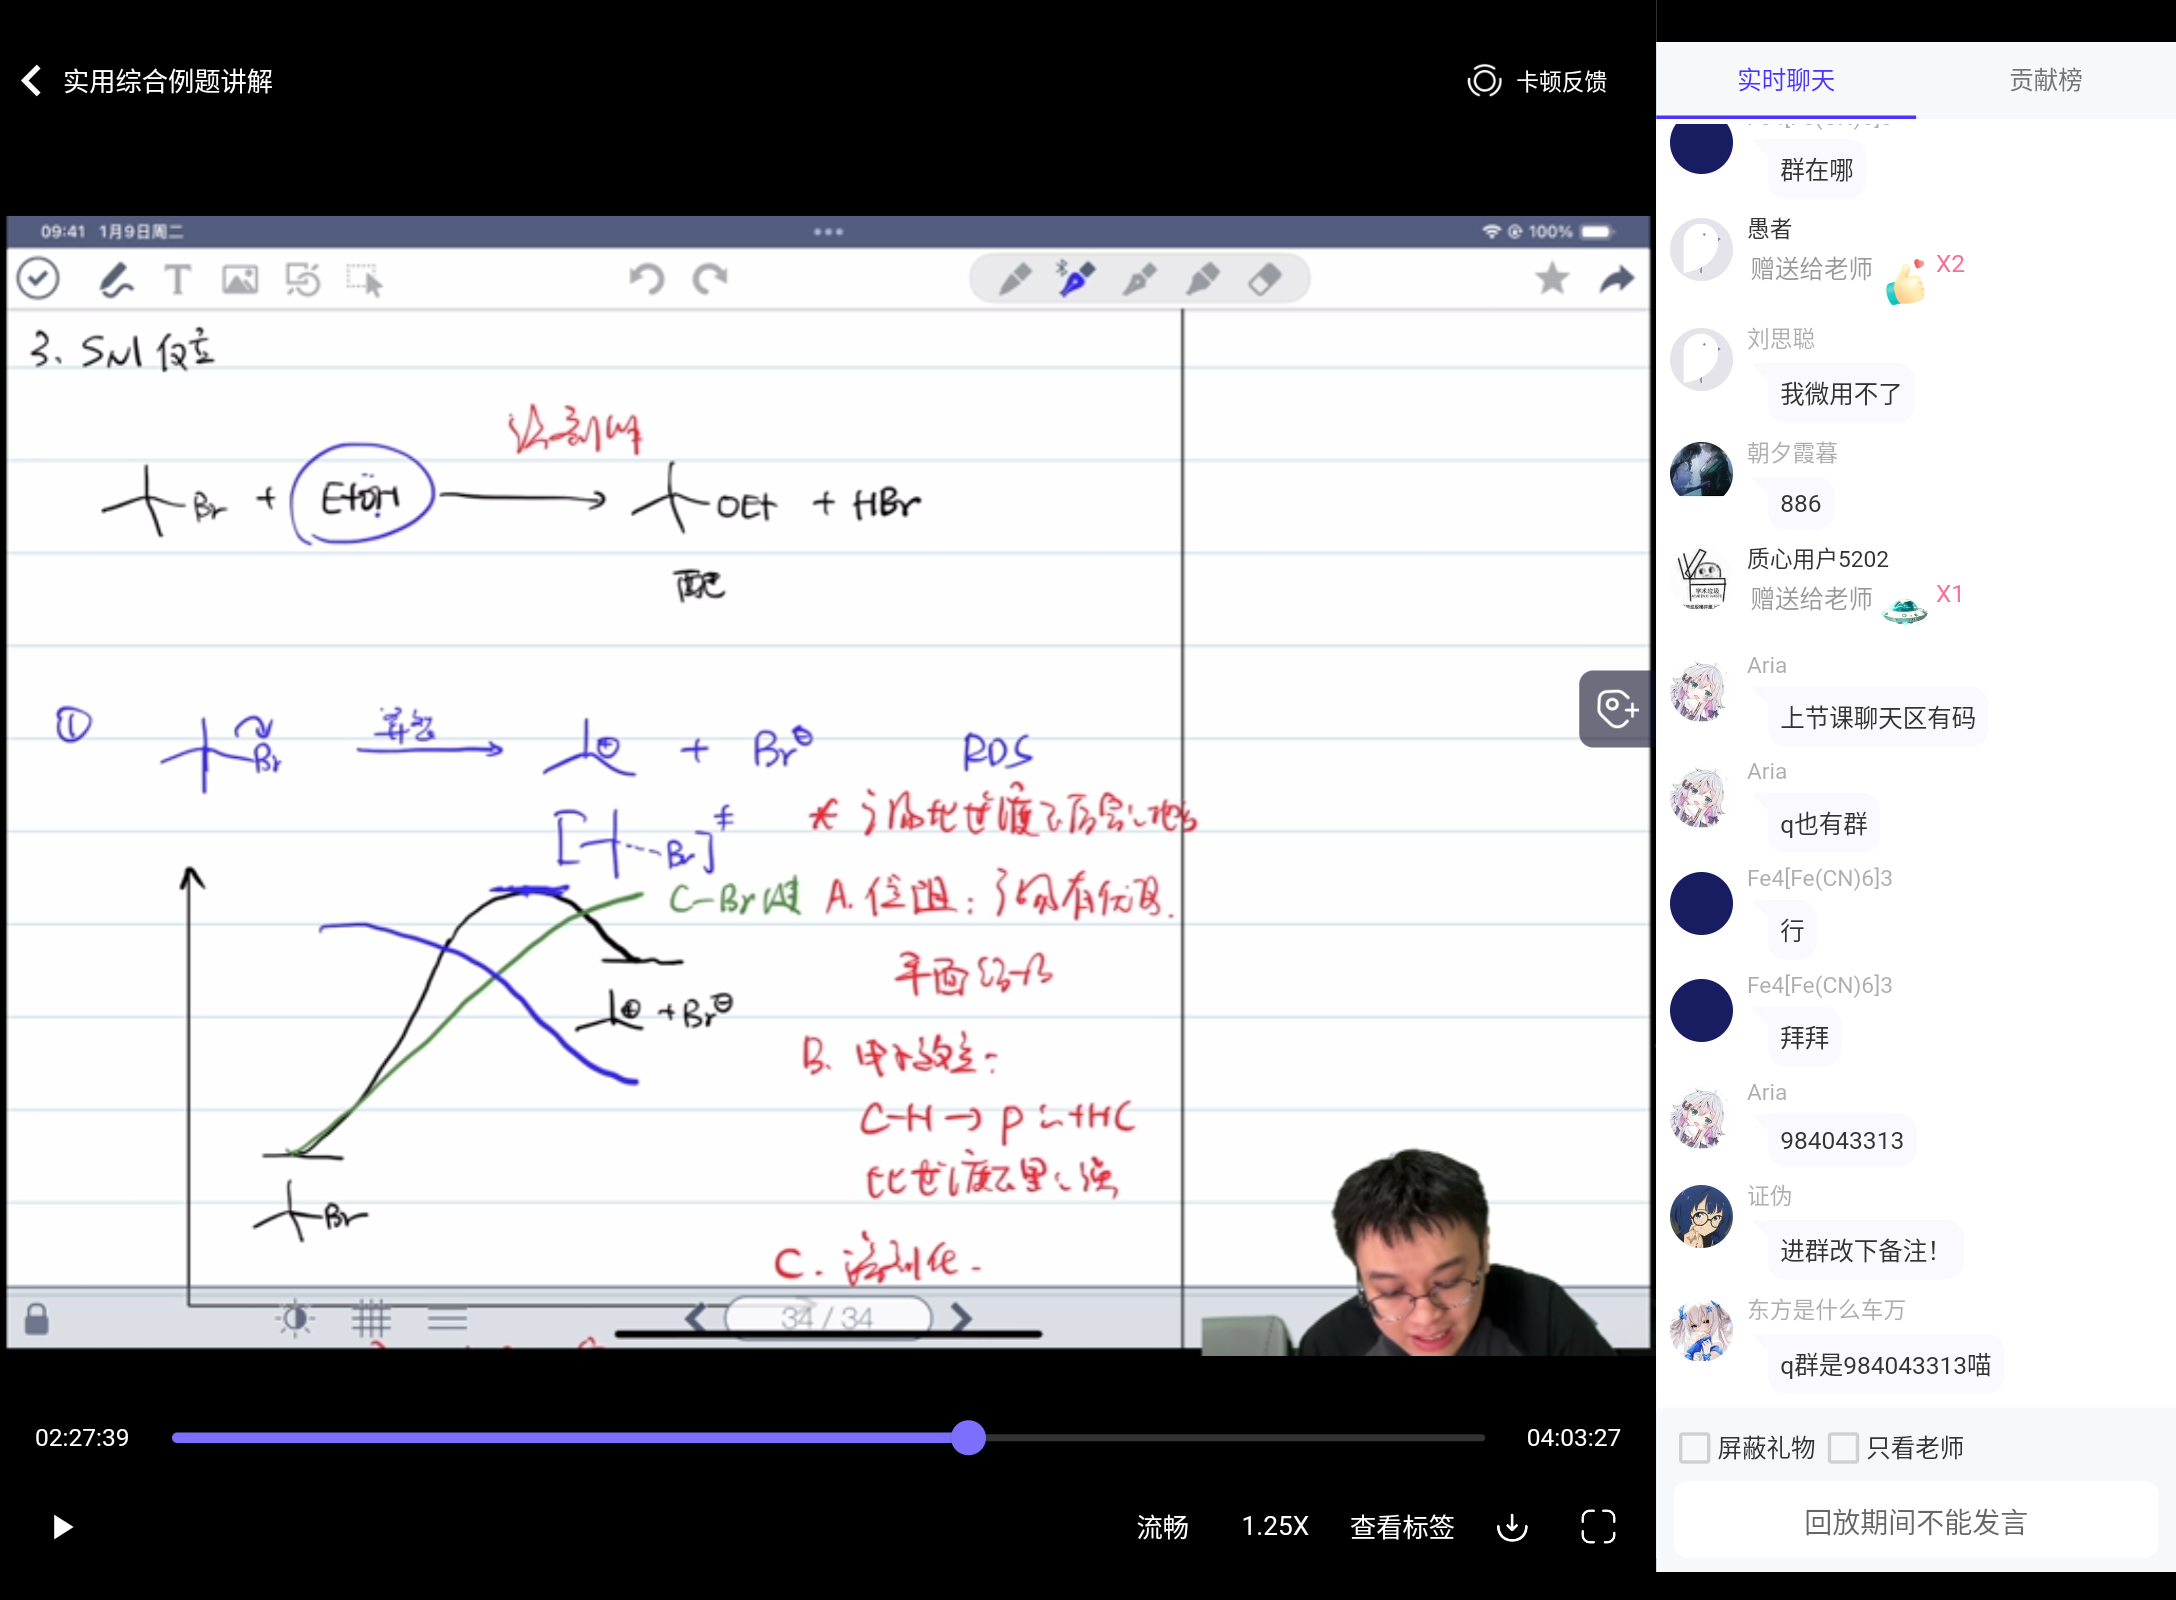The height and width of the screenshot is (1600, 2176).
Task: Click the image insertion icon
Action: pyautogui.click(x=240, y=280)
